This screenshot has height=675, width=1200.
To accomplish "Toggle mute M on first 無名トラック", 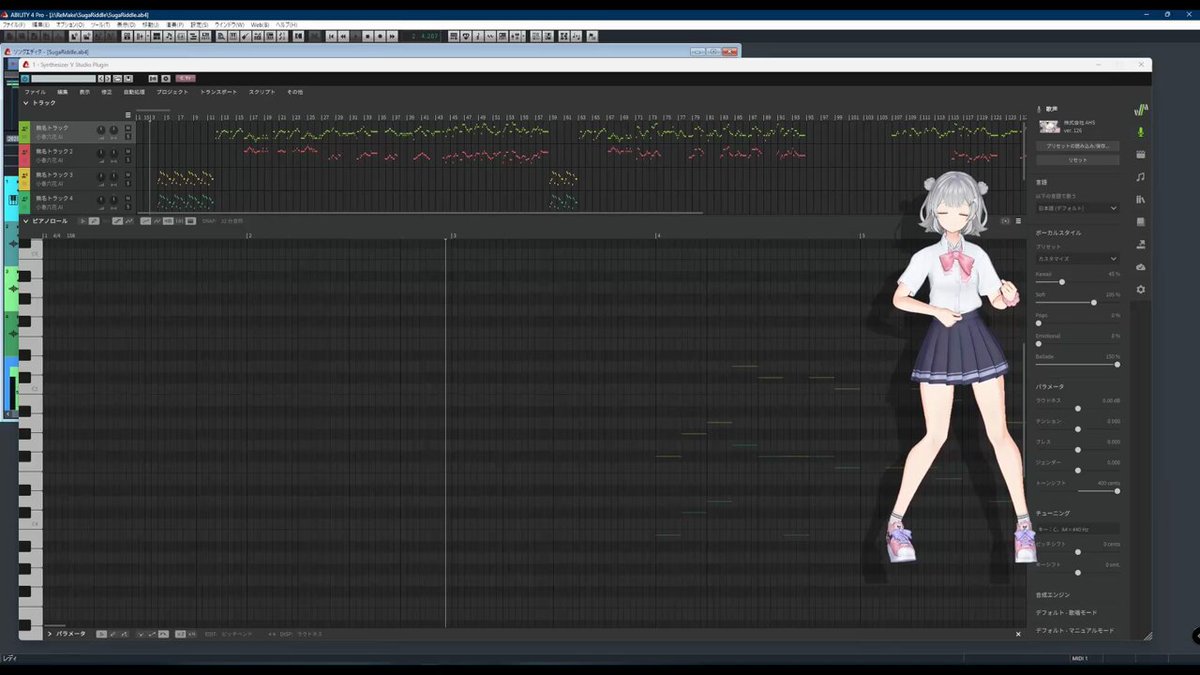I will (128, 128).
